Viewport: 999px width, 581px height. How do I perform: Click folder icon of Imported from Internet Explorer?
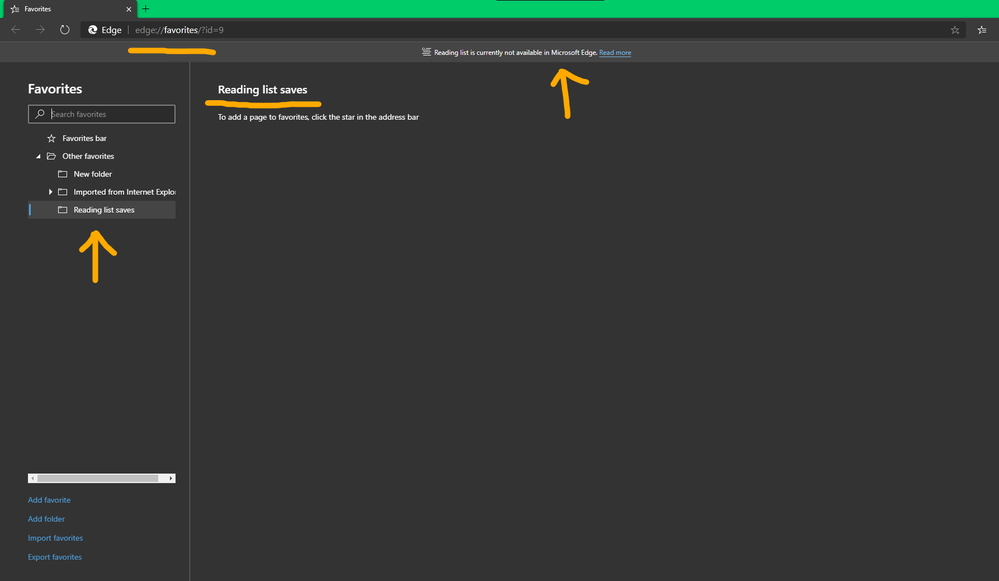coord(62,192)
